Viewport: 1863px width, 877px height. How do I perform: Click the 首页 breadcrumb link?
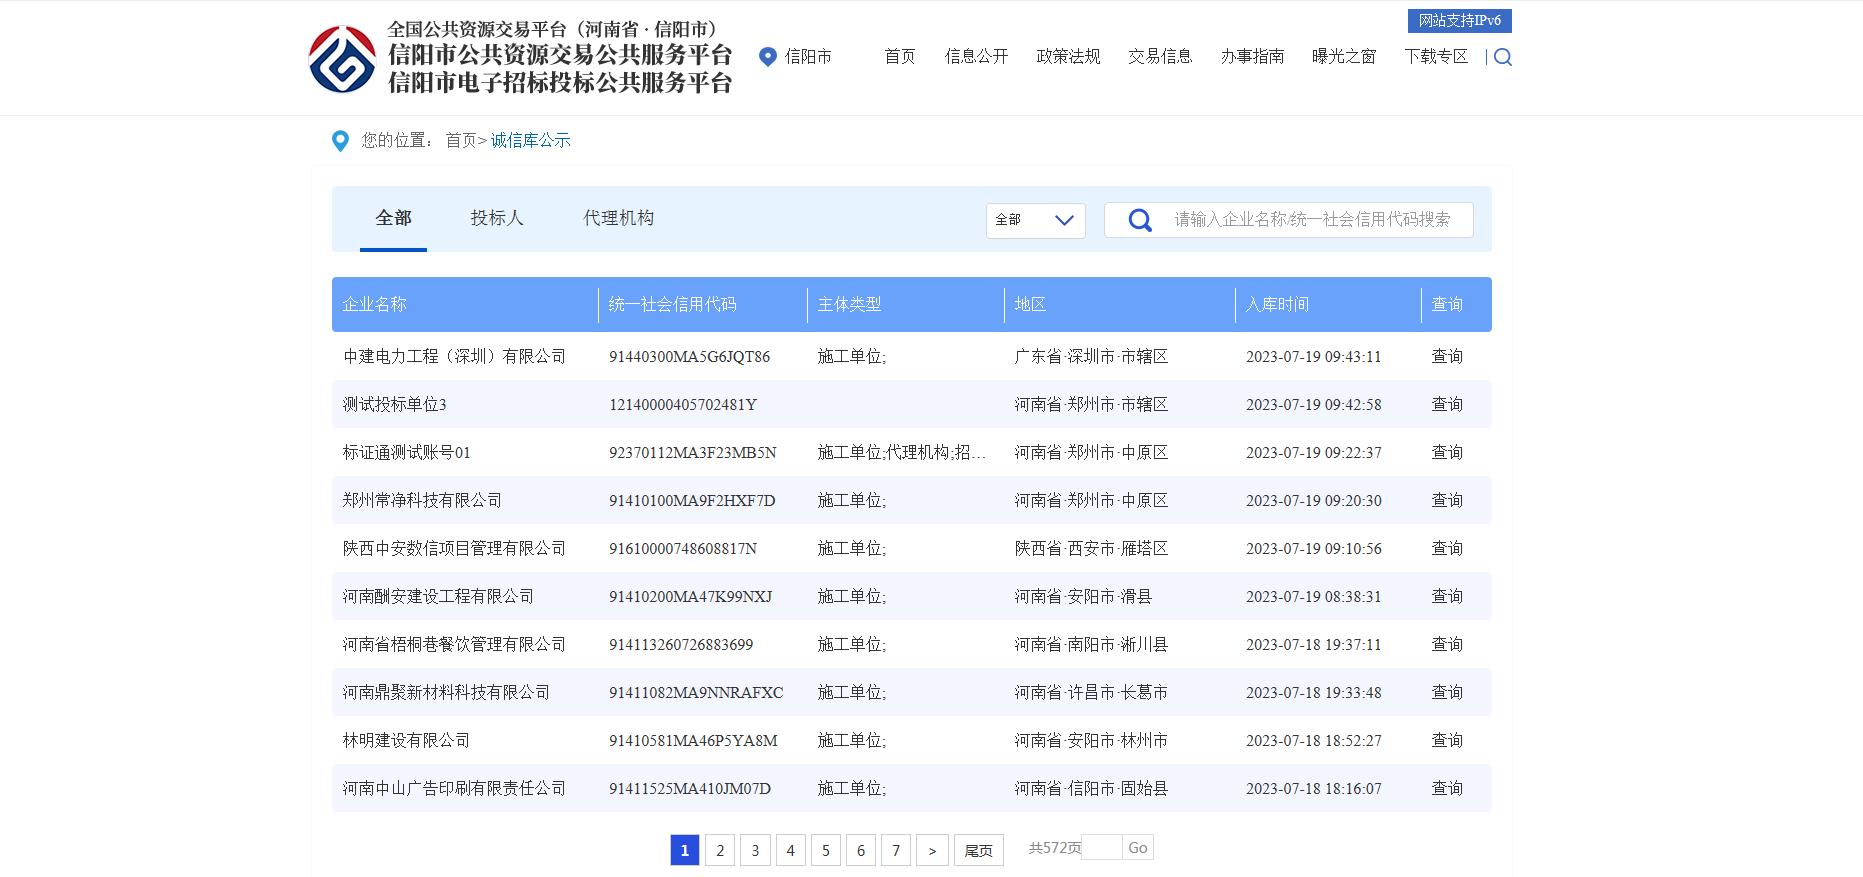[460, 141]
